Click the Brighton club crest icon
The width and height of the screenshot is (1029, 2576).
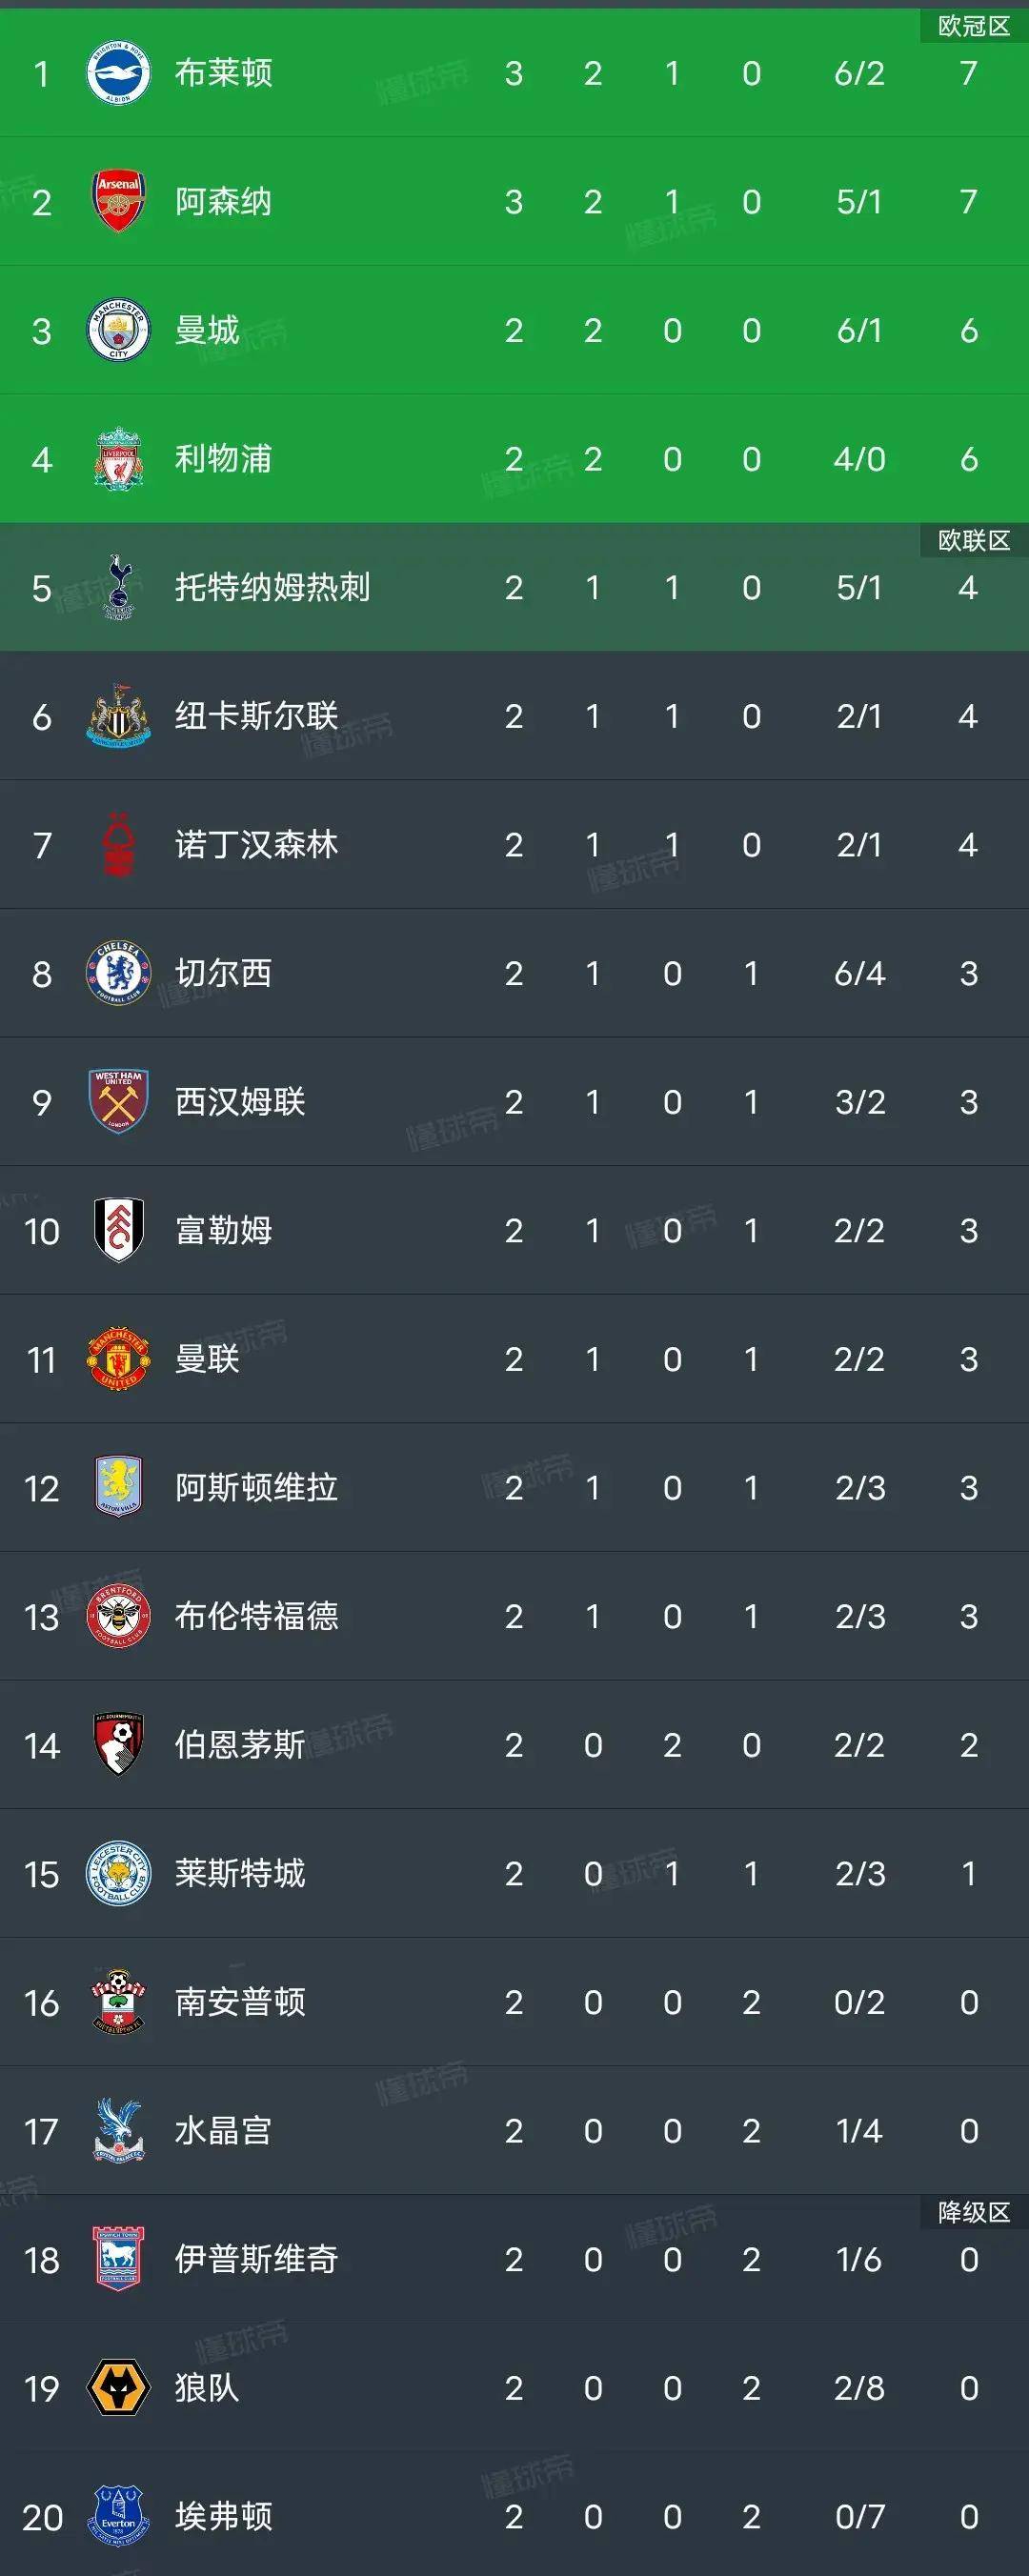pyautogui.click(x=118, y=73)
